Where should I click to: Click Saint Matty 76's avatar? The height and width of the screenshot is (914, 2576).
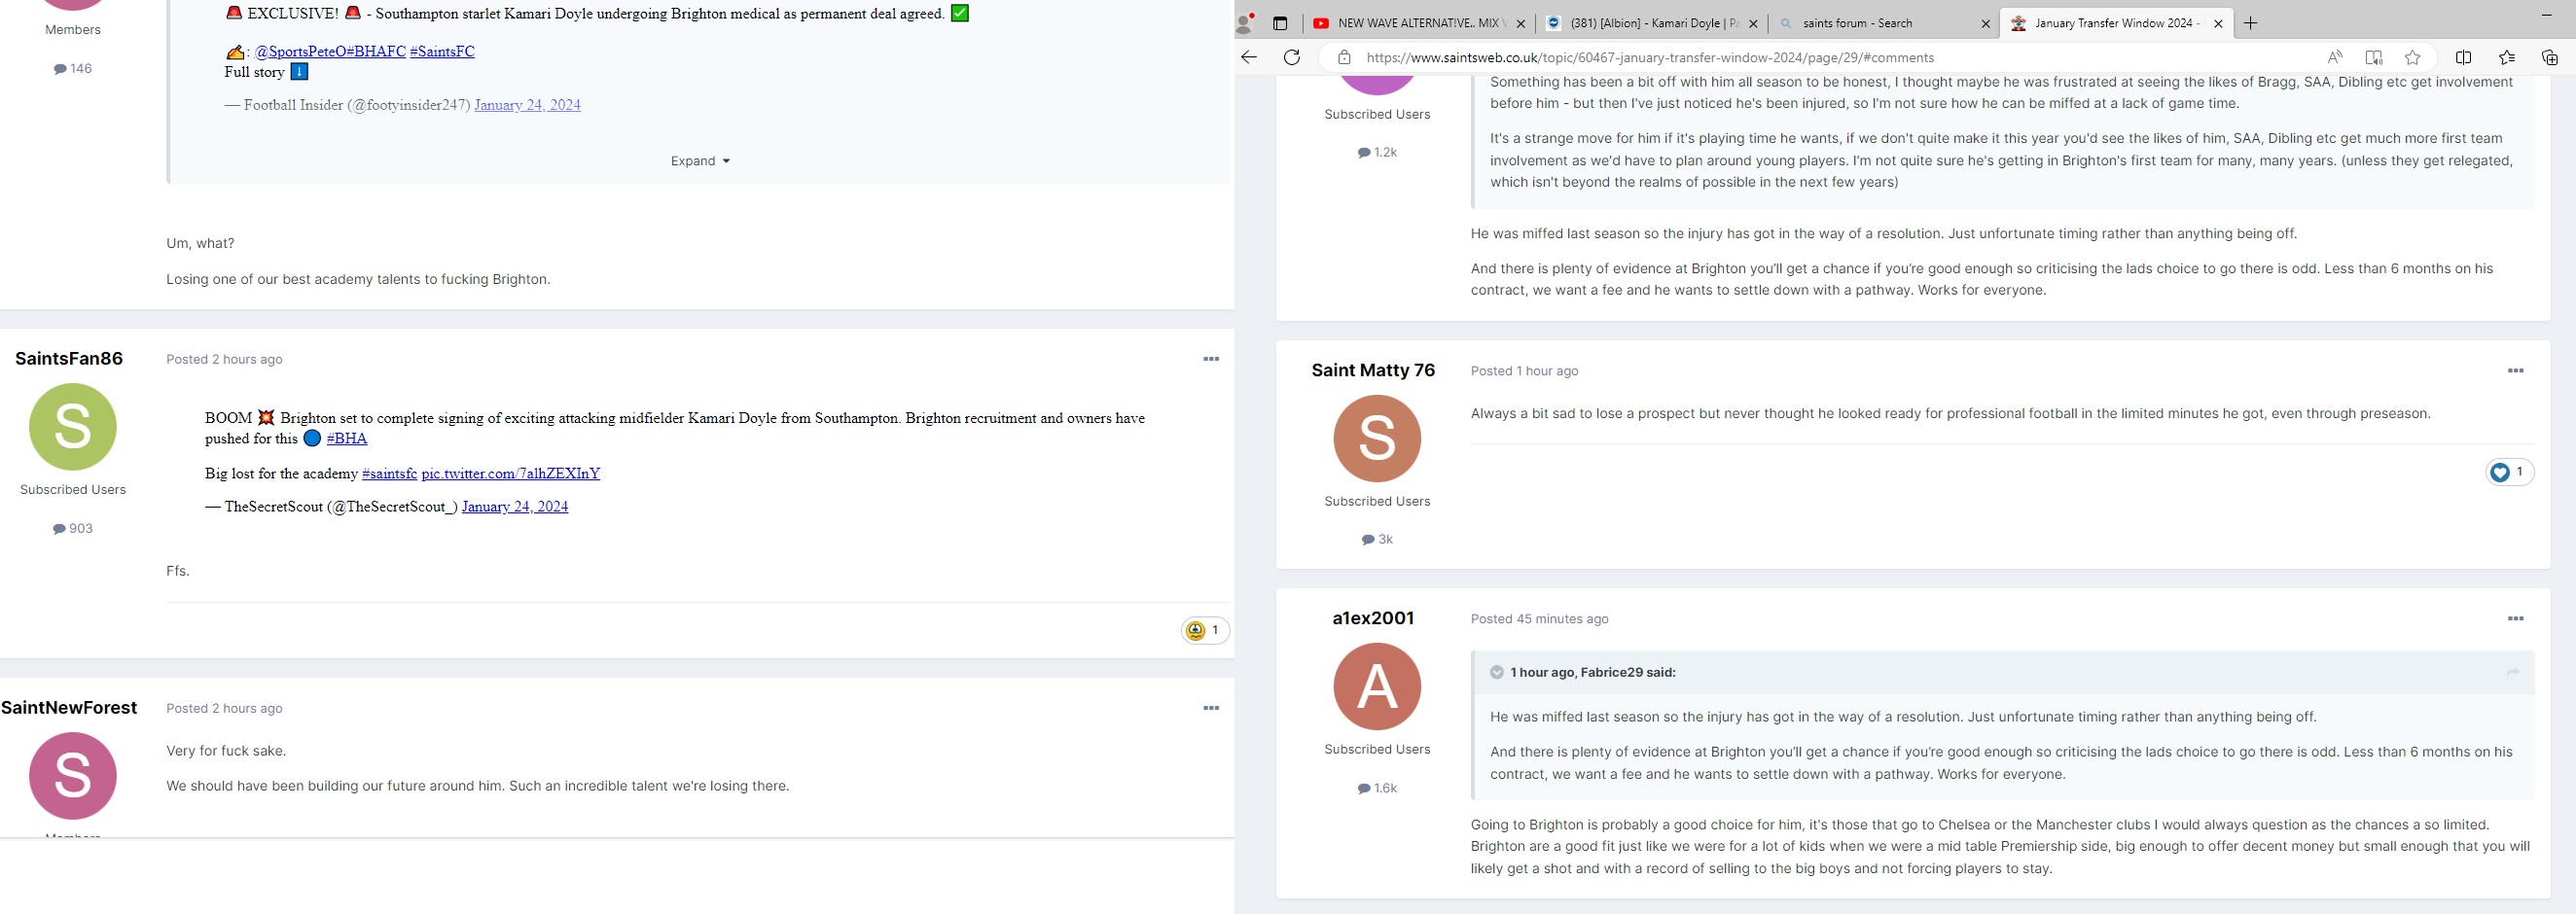1377,438
